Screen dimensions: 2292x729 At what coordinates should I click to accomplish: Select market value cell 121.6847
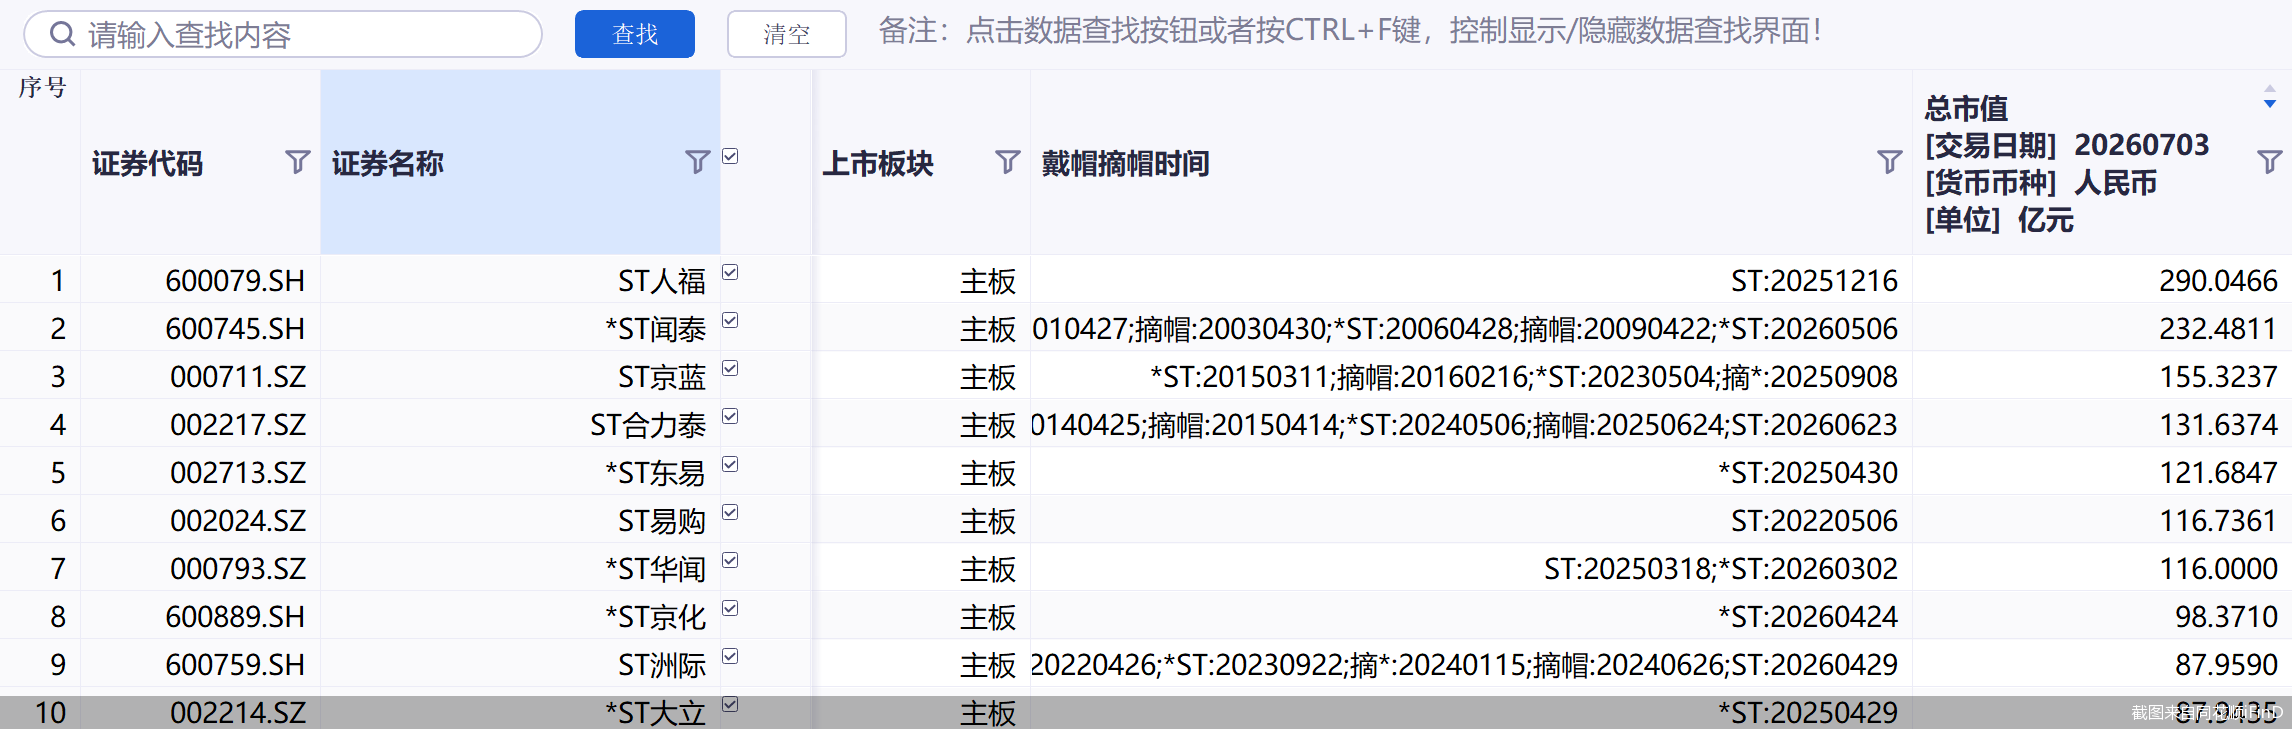point(2102,472)
